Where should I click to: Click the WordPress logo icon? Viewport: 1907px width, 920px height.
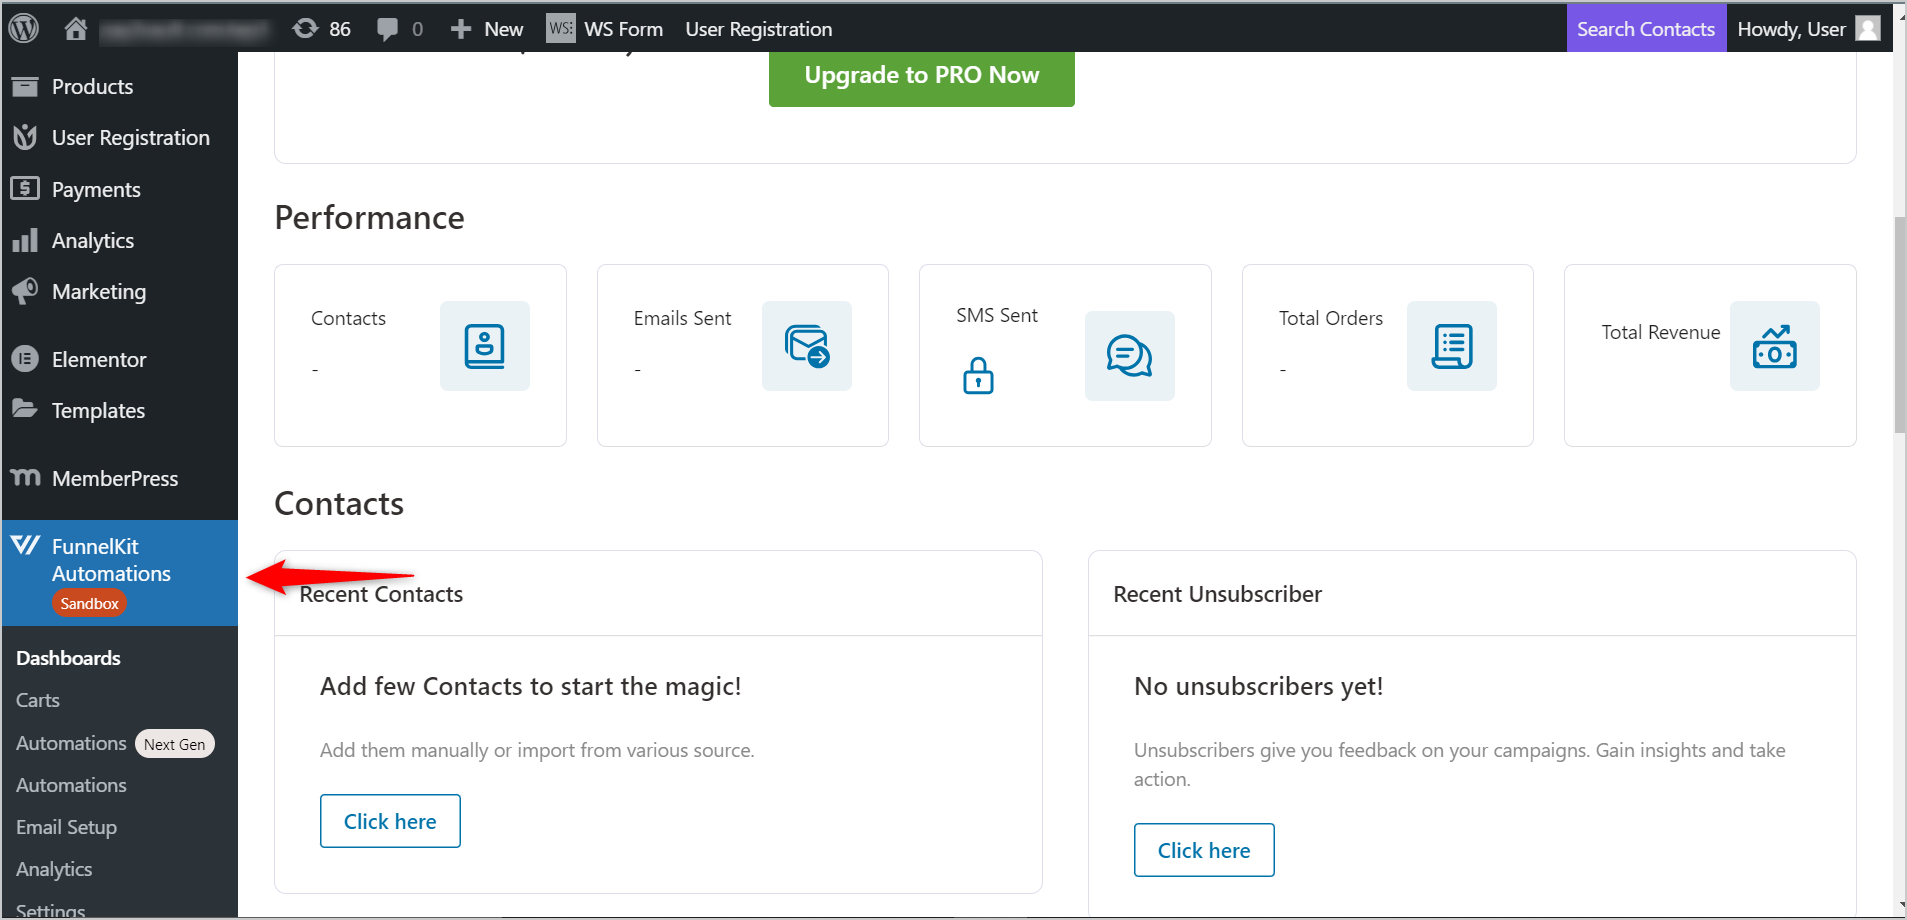click(x=23, y=28)
